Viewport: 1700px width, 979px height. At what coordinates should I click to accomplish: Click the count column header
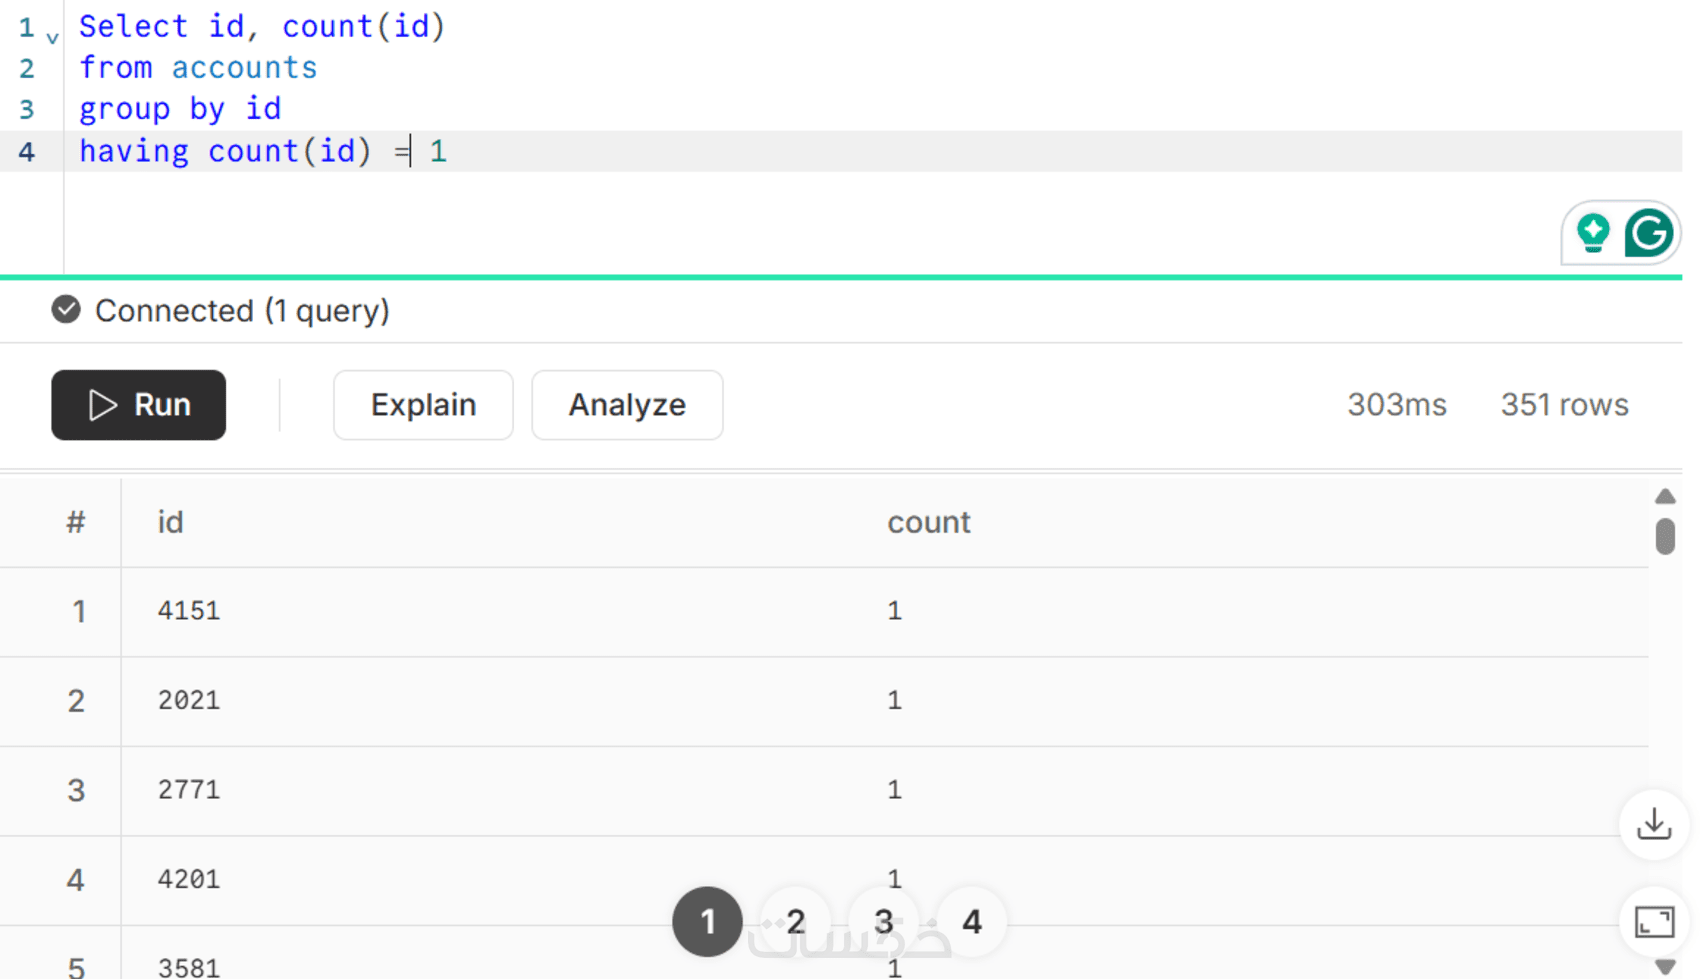click(x=929, y=522)
